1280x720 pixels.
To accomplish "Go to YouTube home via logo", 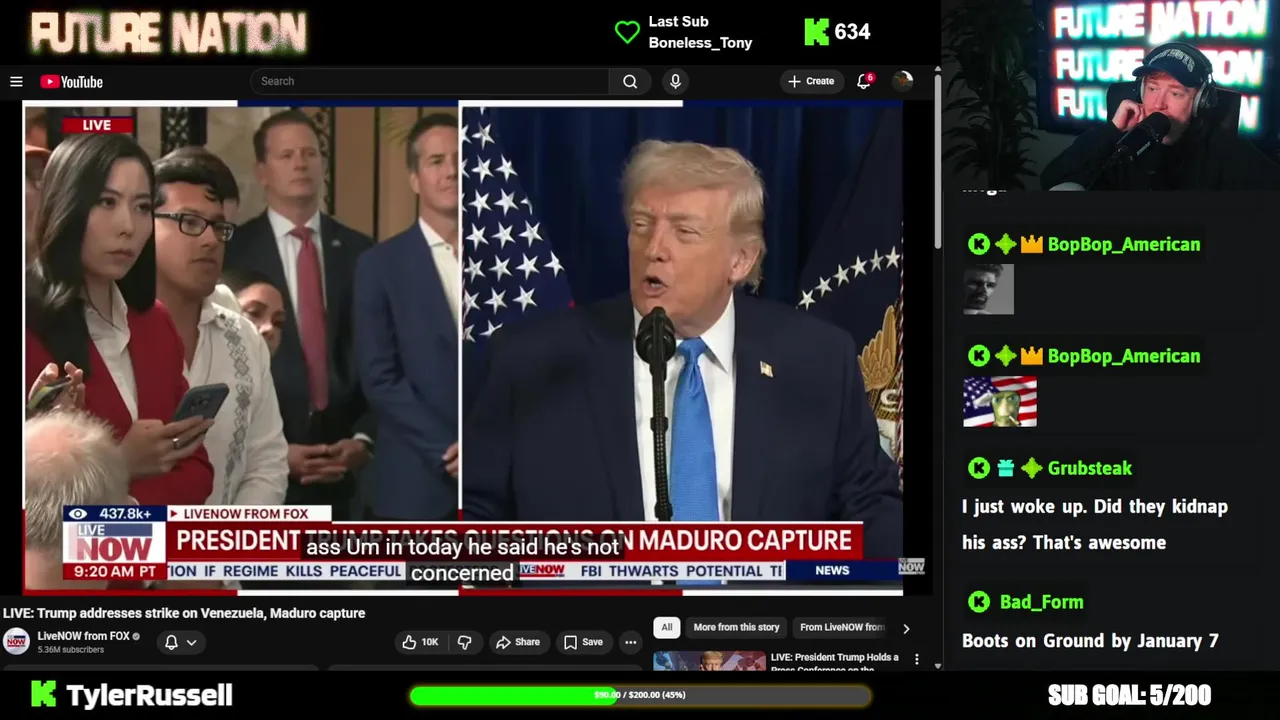I will click(71, 82).
